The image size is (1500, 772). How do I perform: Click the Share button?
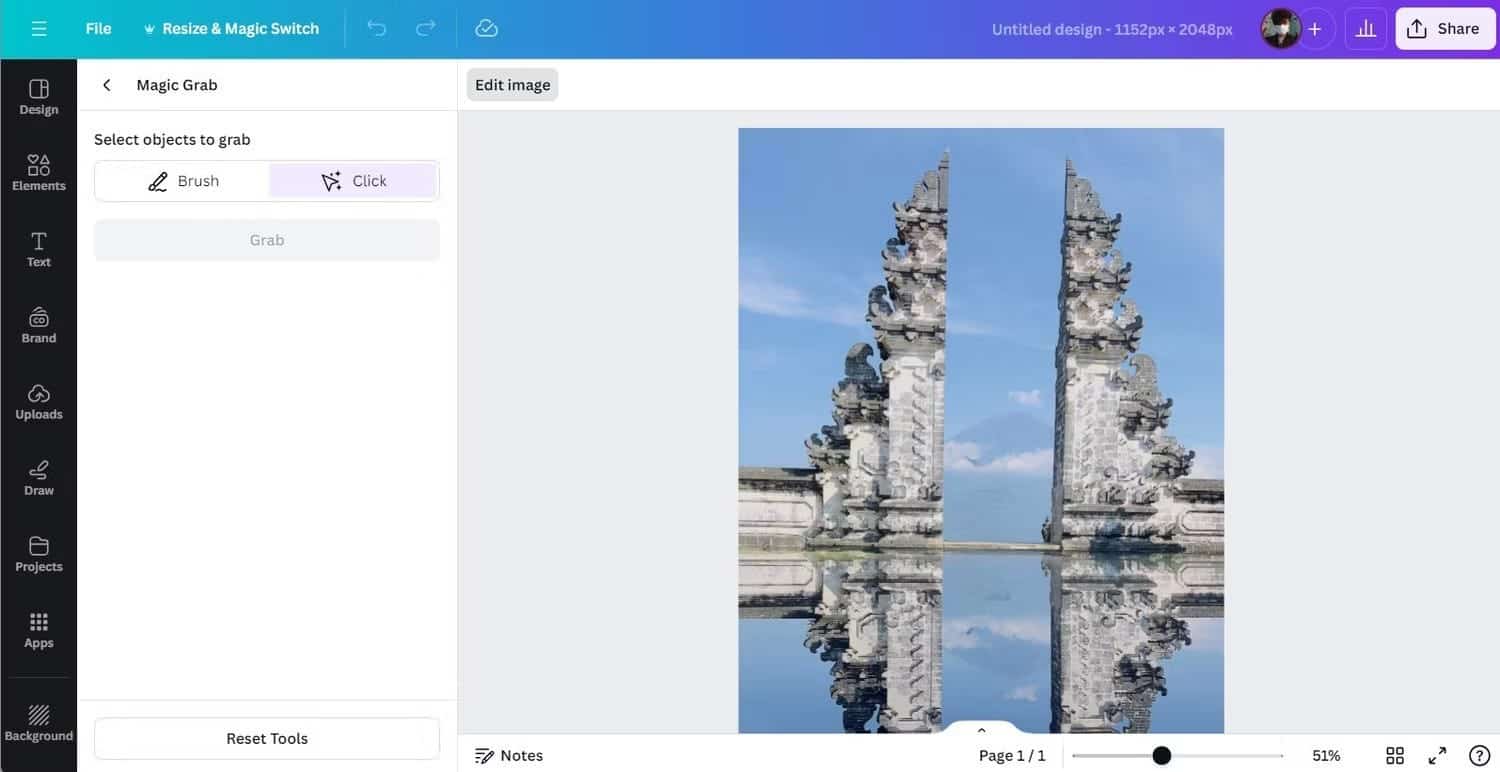tap(1444, 29)
